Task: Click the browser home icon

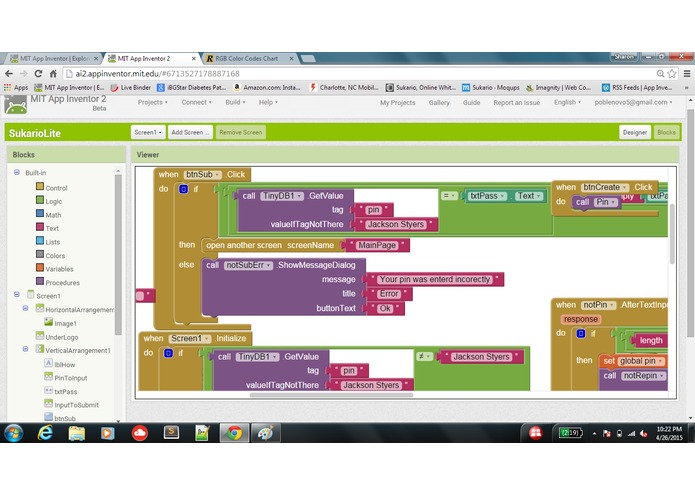Action: coord(53,74)
